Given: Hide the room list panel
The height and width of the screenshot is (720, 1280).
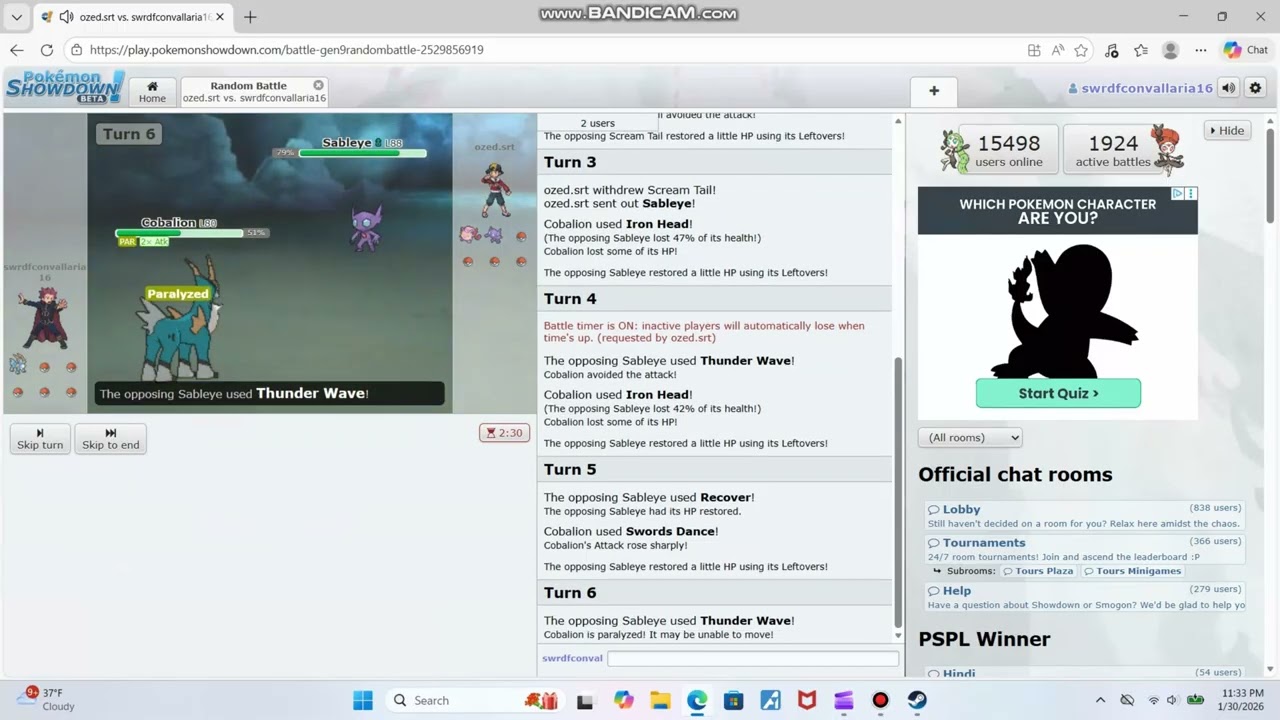Looking at the screenshot, I should coord(1227,130).
